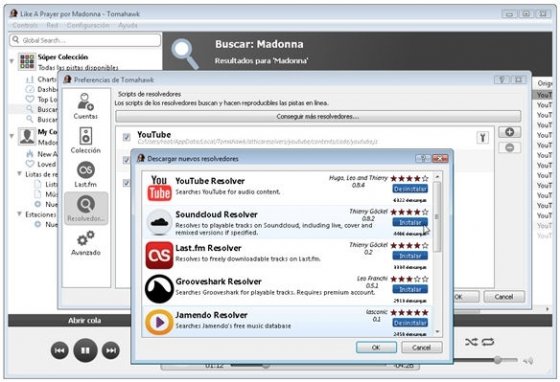Open YouTube resolver wrench settings
The height and width of the screenshot is (382, 560).
482,137
